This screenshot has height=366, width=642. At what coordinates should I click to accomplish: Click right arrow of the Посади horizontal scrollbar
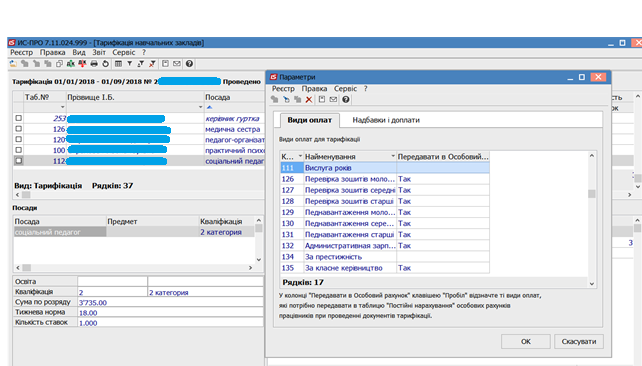[x=251, y=267]
